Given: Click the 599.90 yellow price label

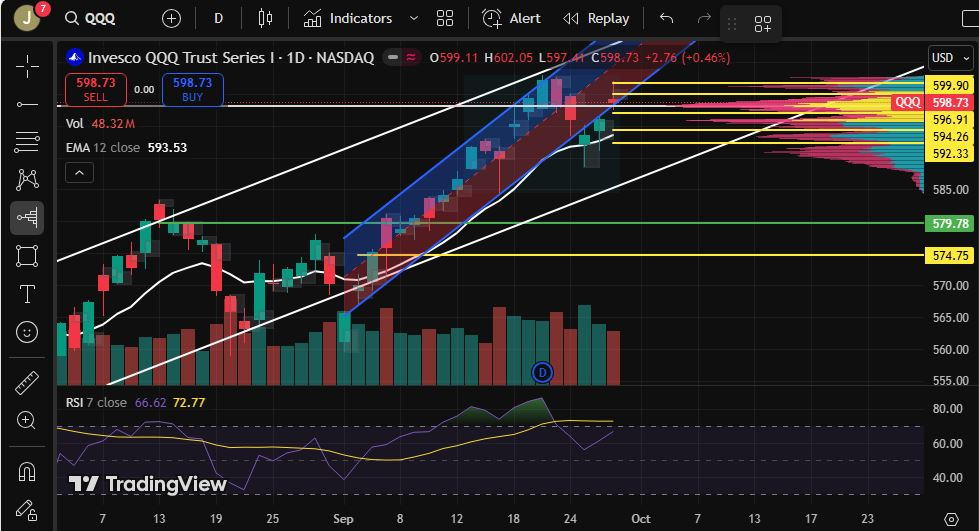Looking at the screenshot, I should click(949, 86).
